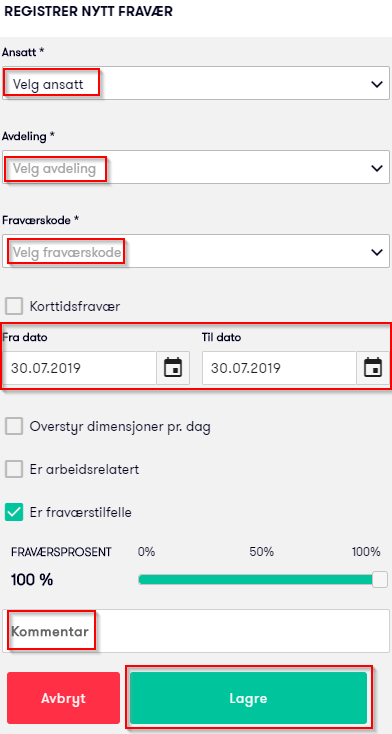The height and width of the screenshot is (734, 392).
Task: Click the Lagre button
Action: tap(249, 698)
